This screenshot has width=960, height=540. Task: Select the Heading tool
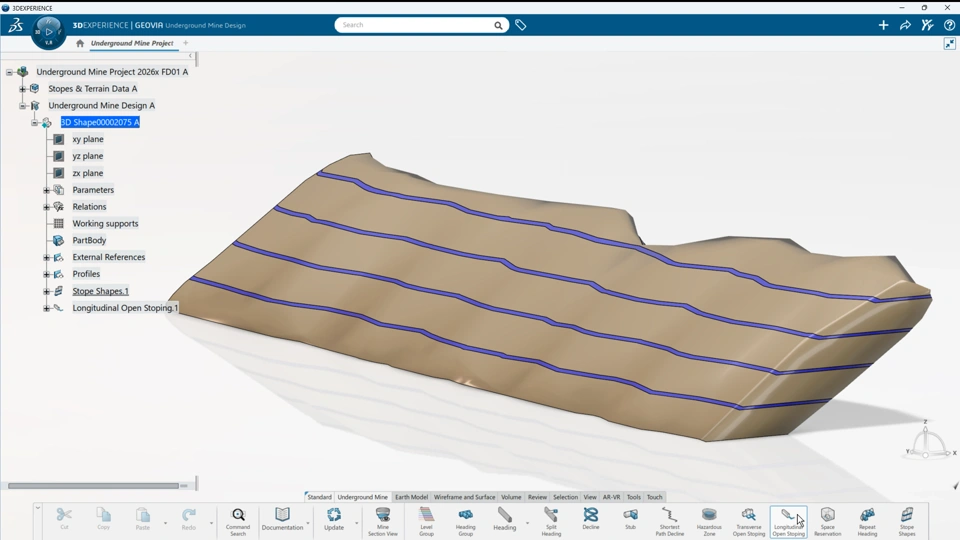(x=504, y=519)
